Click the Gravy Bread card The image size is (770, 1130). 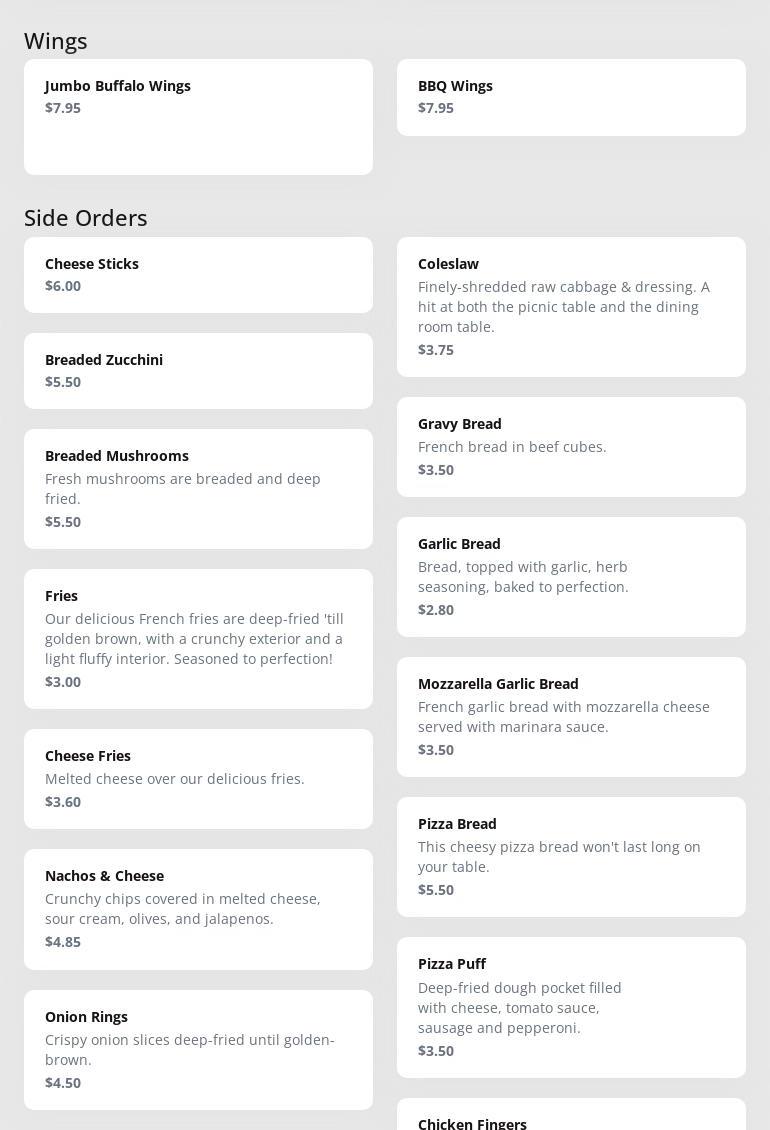tap(570, 447)
